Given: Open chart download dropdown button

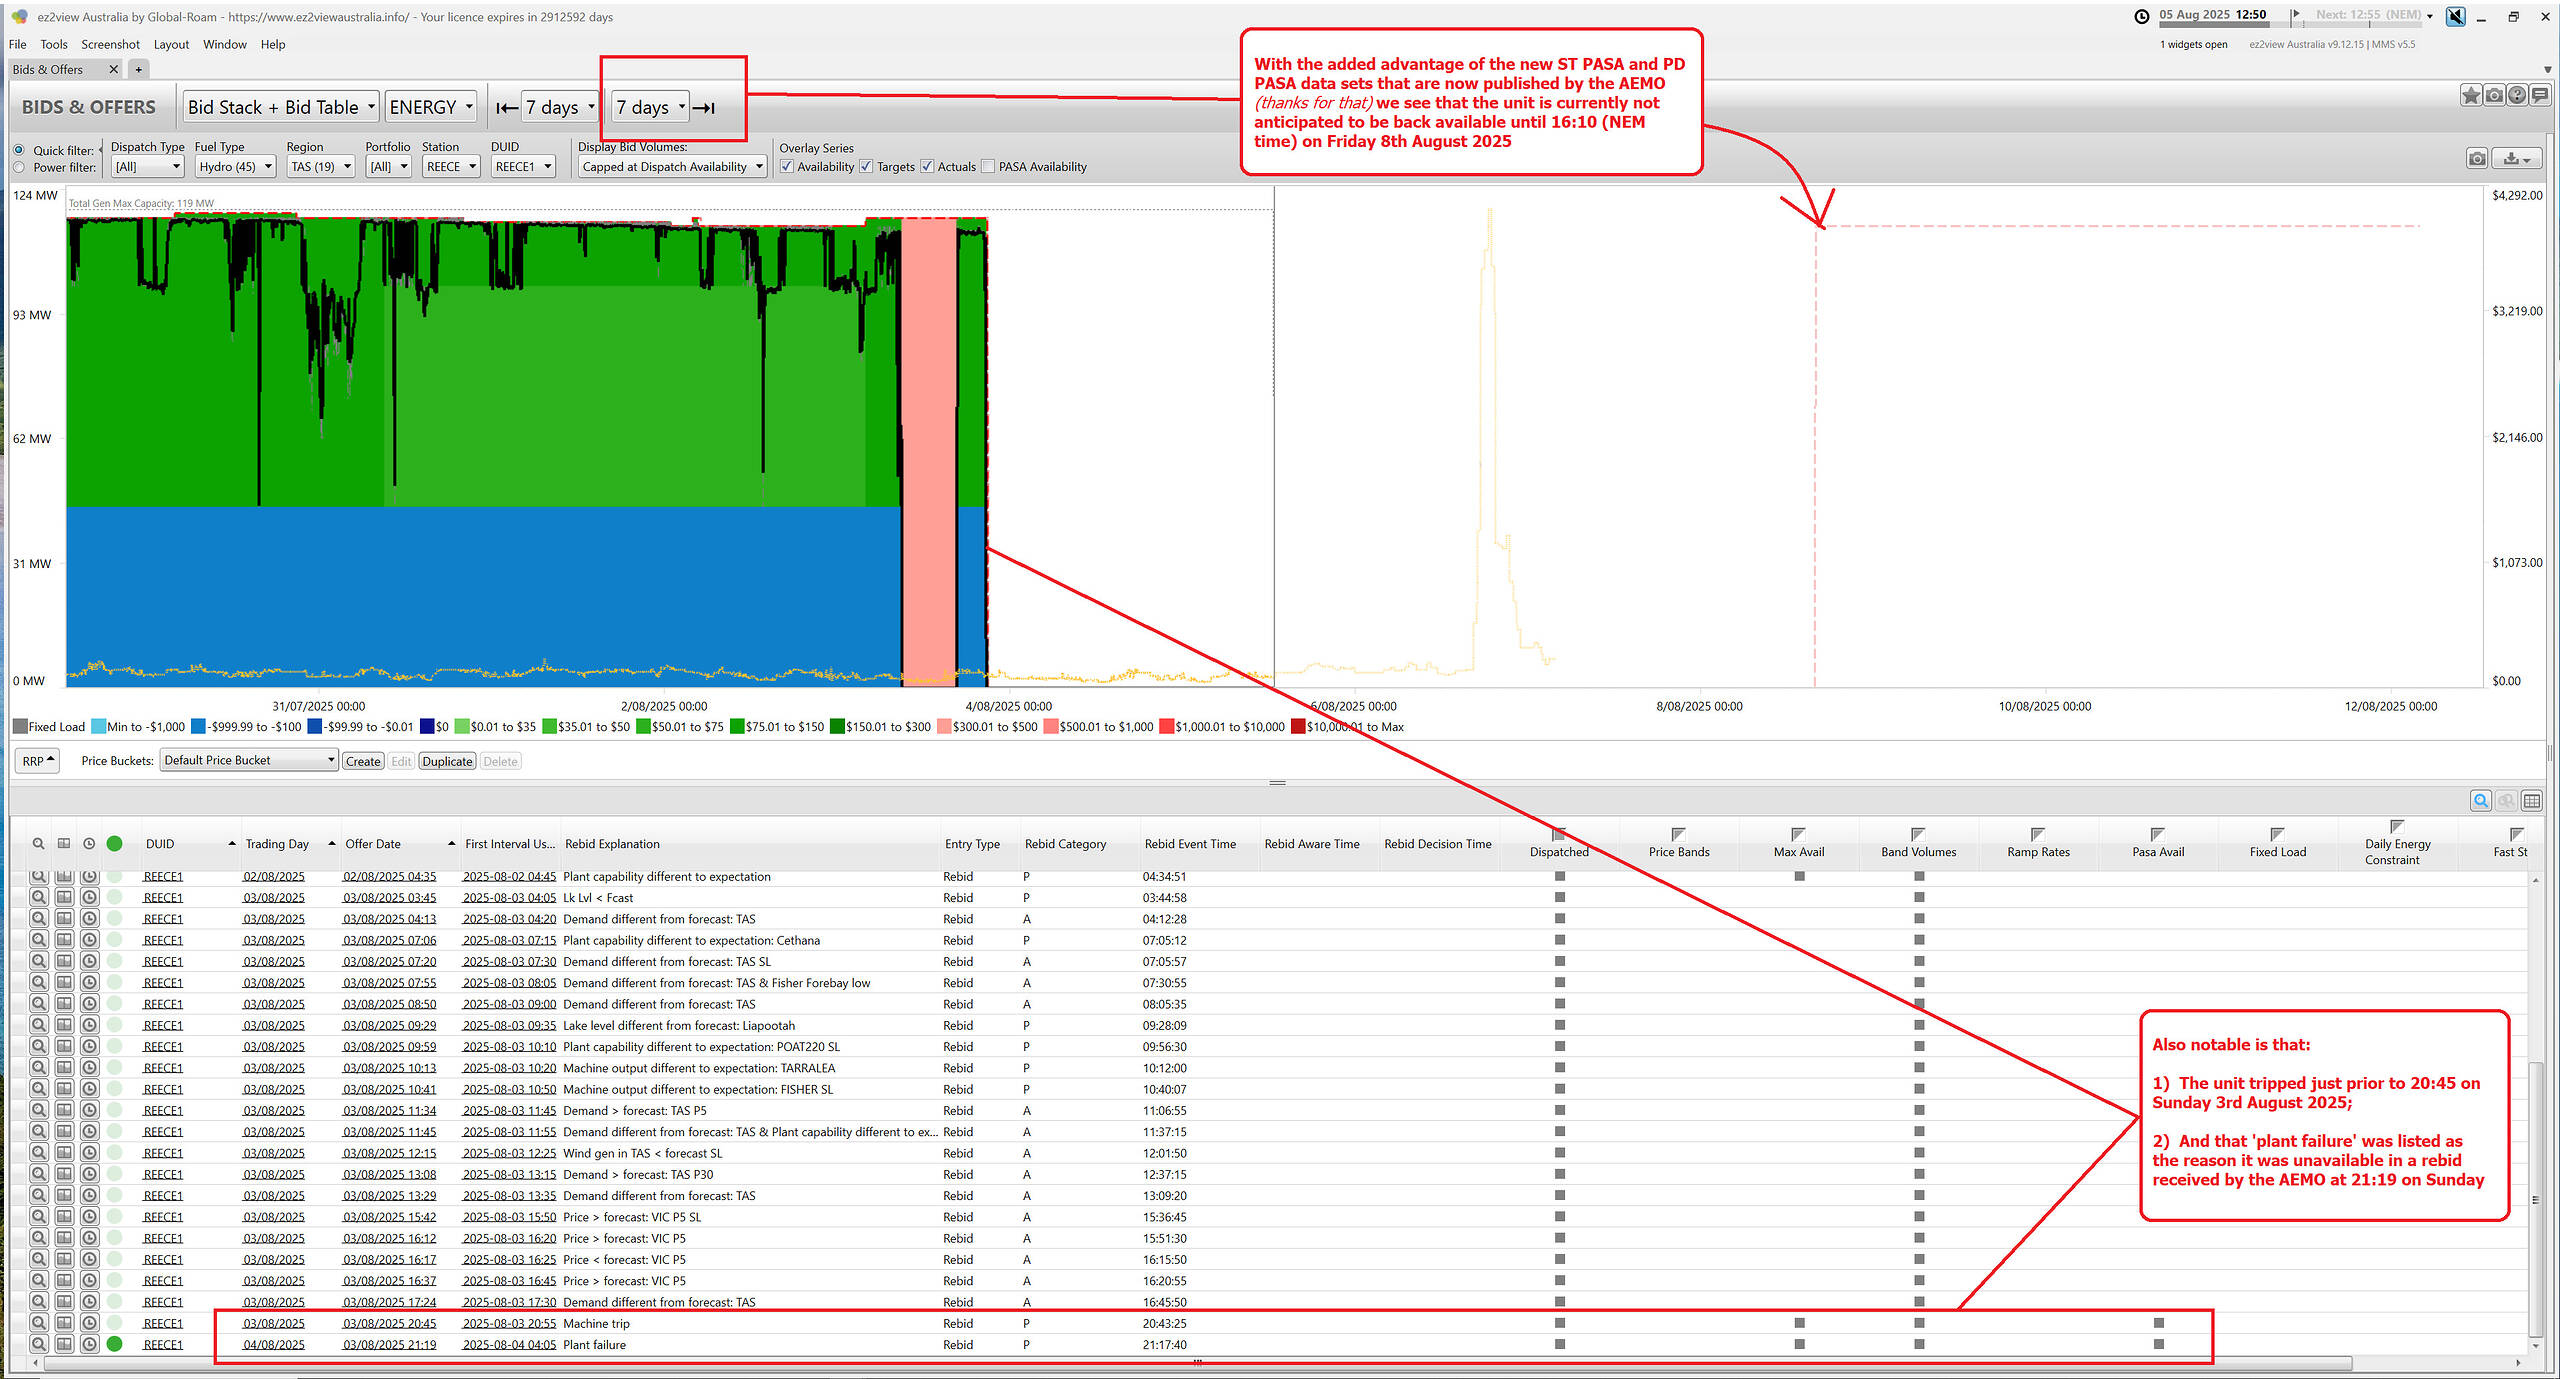Looking at the screenshot, I should pyautogui.click(x=2517, y=158).
